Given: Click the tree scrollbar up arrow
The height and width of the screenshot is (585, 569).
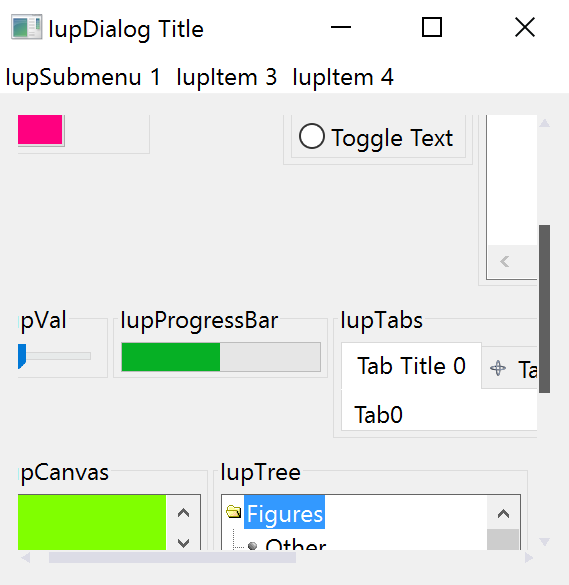Looking at the screenshot, I should click(x=503, y=514).
